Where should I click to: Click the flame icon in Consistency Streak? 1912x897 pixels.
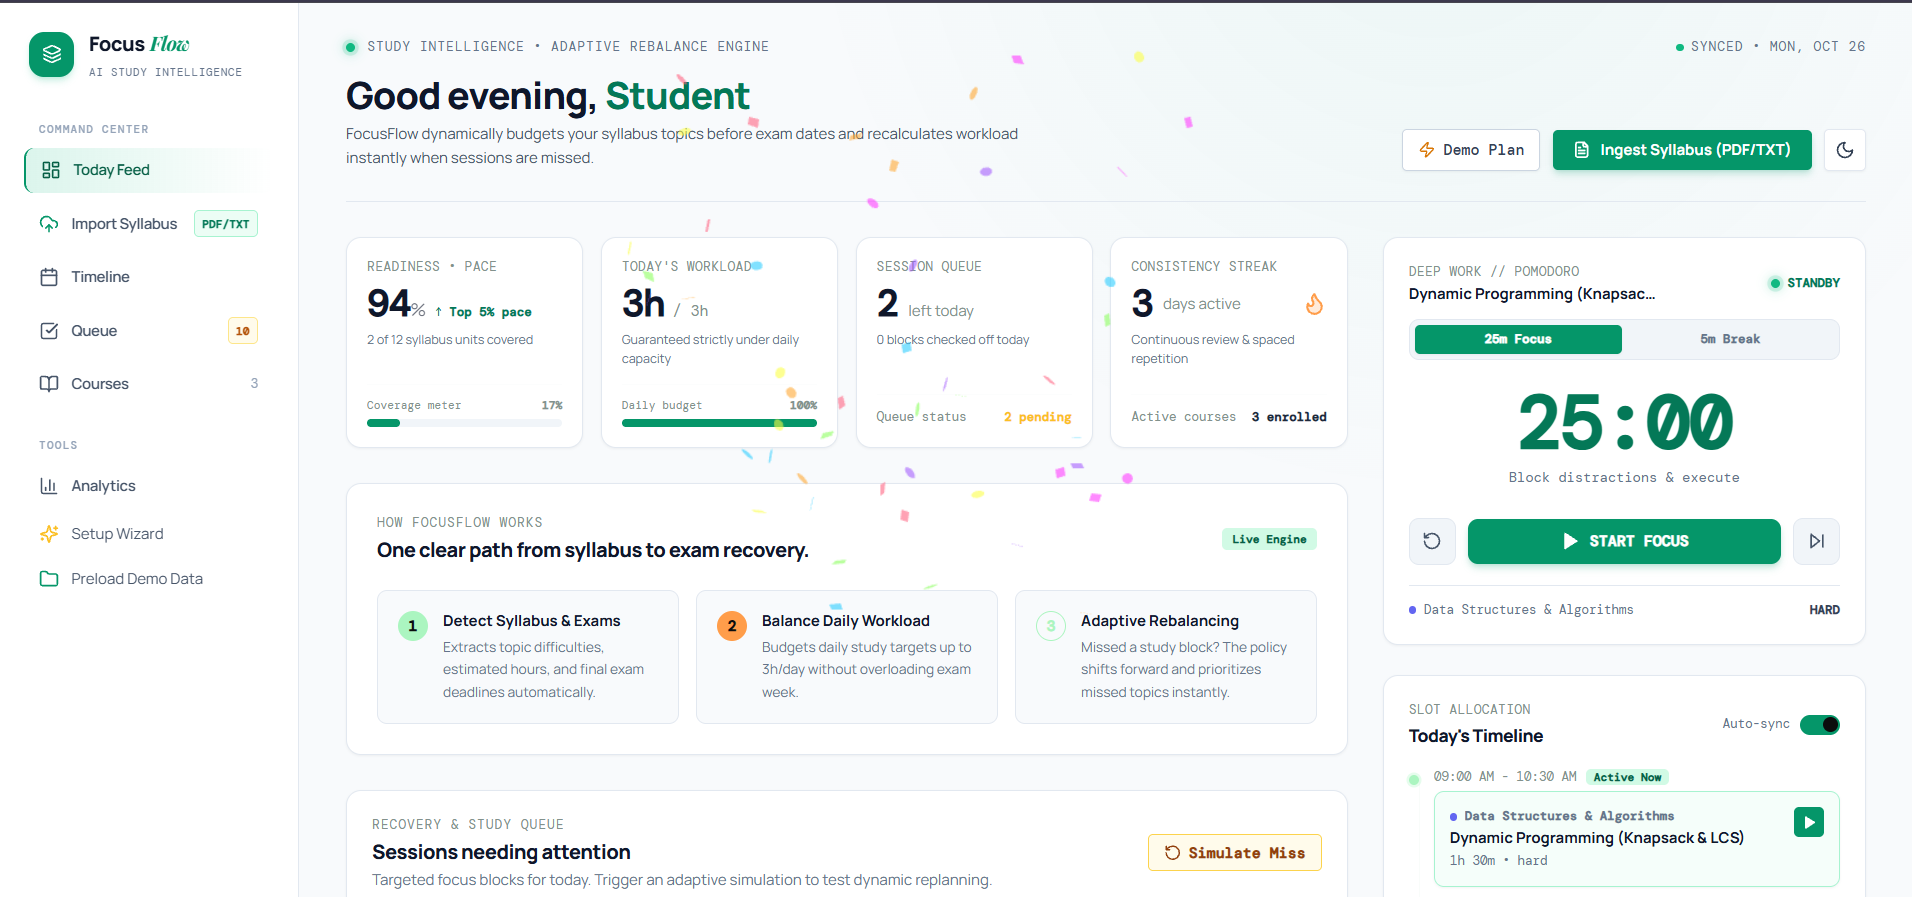click(x=1315, y=304)
